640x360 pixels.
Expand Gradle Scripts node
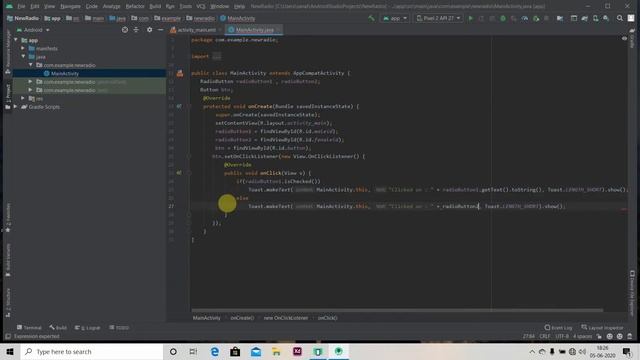tap(16, 107)
